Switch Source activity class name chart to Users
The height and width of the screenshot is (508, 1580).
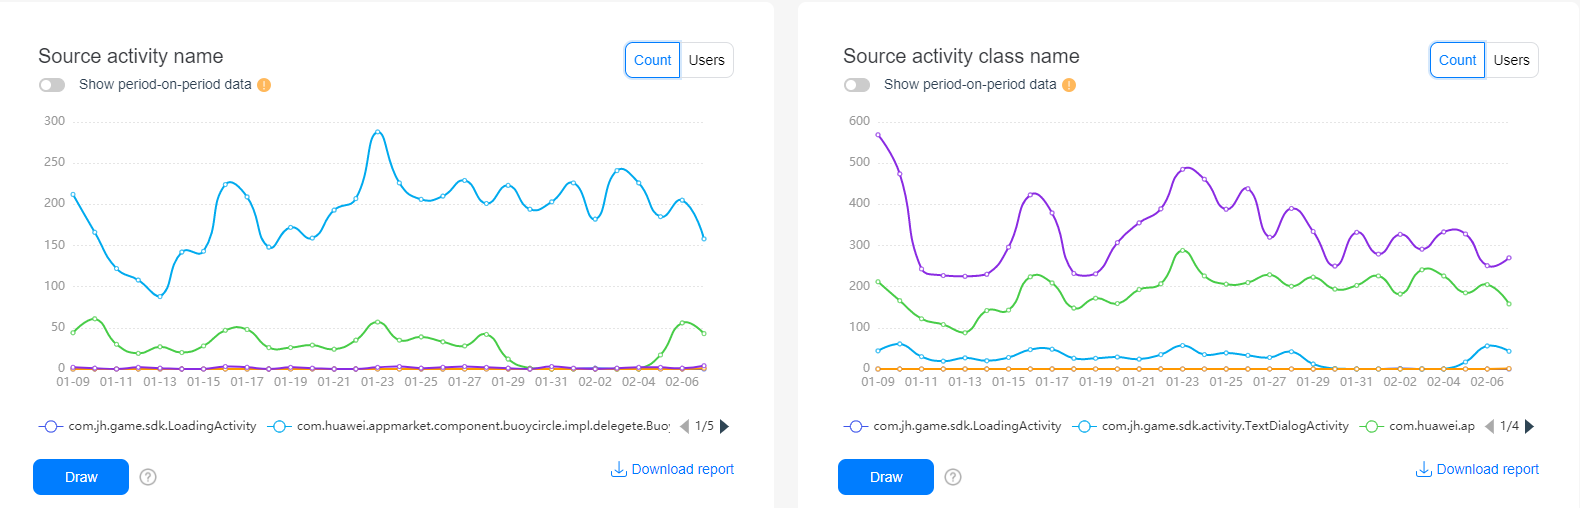(1512, 60)
